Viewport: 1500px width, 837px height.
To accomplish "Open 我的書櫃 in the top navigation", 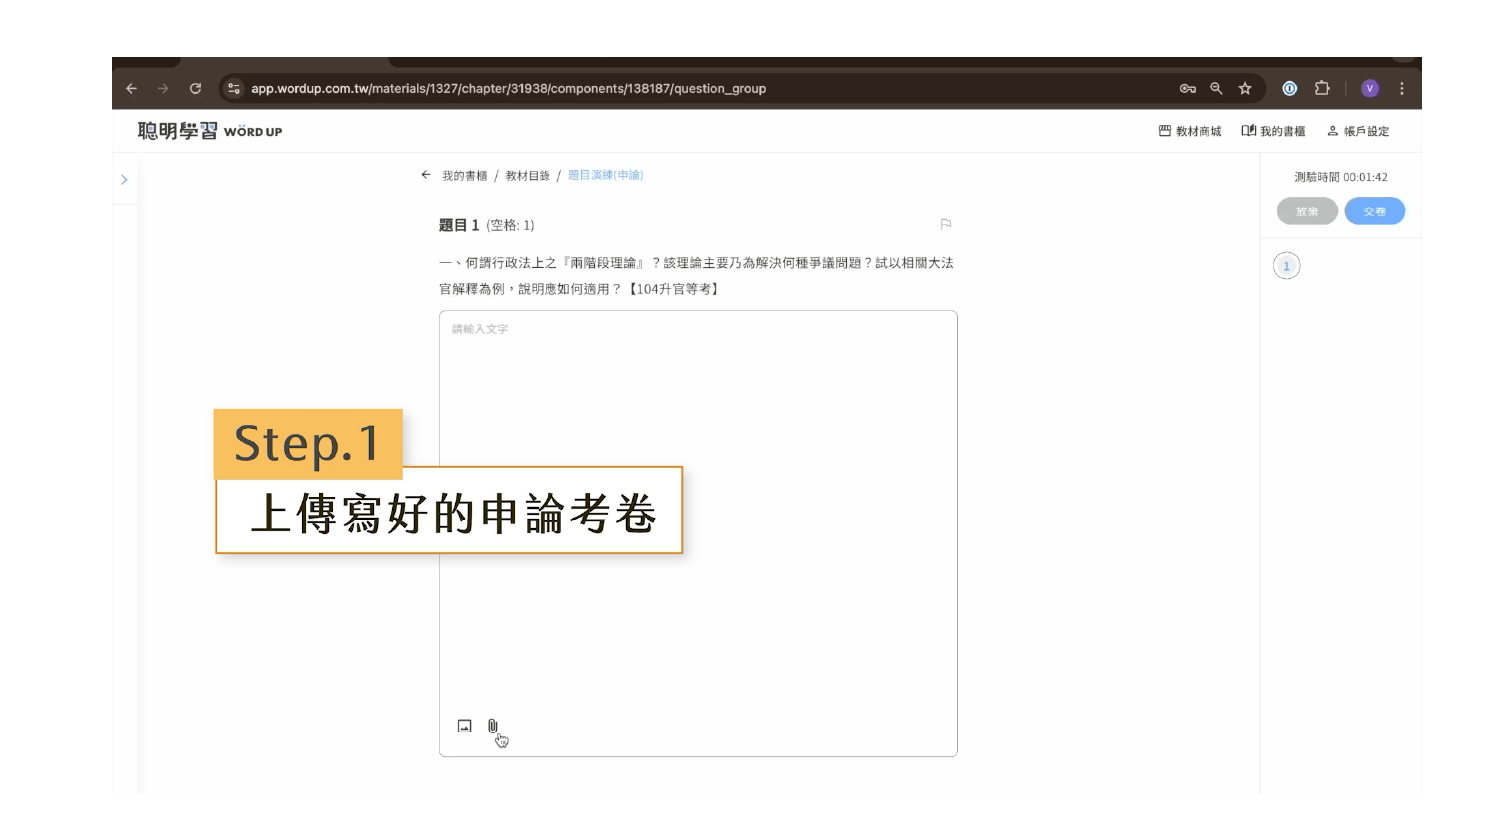I will (1273, 131).
